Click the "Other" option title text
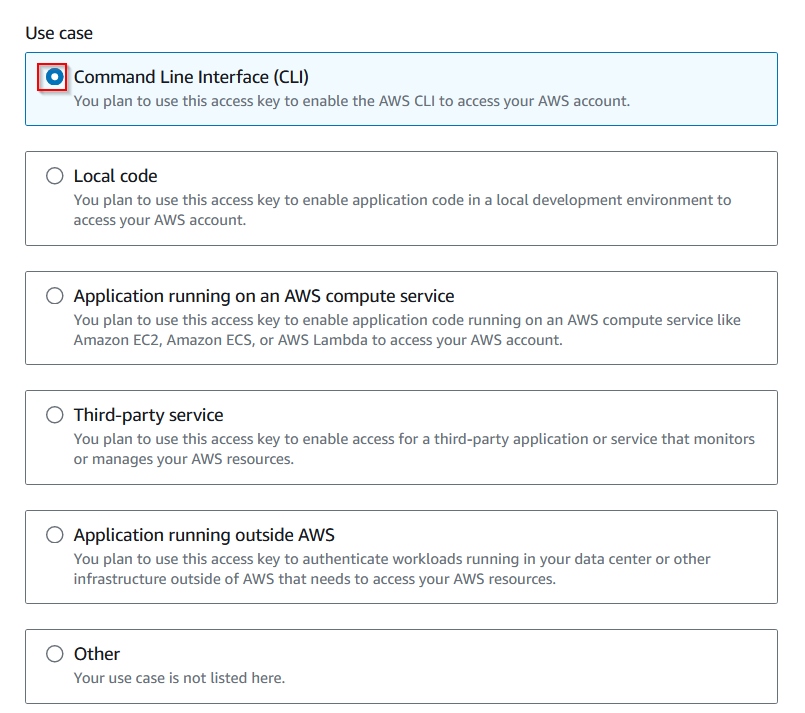The width and height of the screenshot is (805, 713). tap(97, 654)
